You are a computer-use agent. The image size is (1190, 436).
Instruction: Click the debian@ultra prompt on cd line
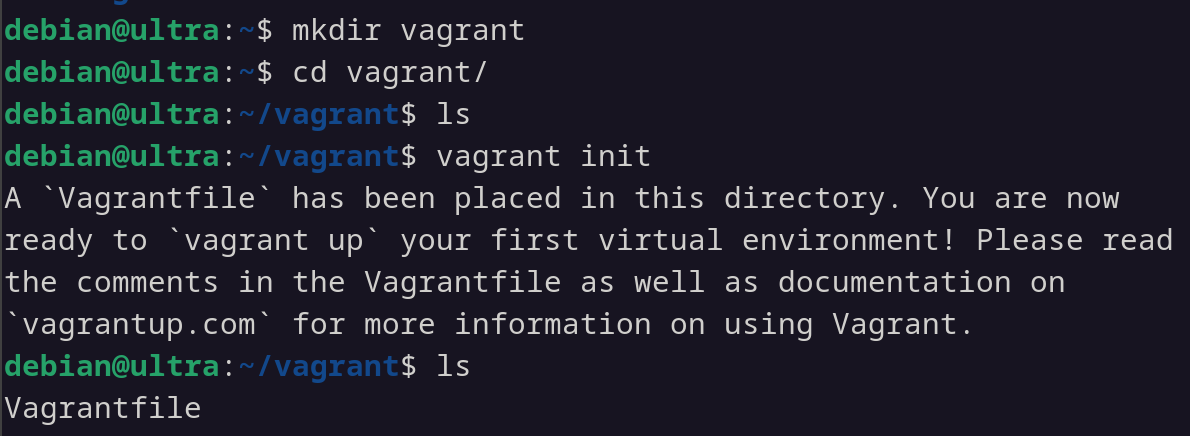pyautogui.click(x=112, y=73)
